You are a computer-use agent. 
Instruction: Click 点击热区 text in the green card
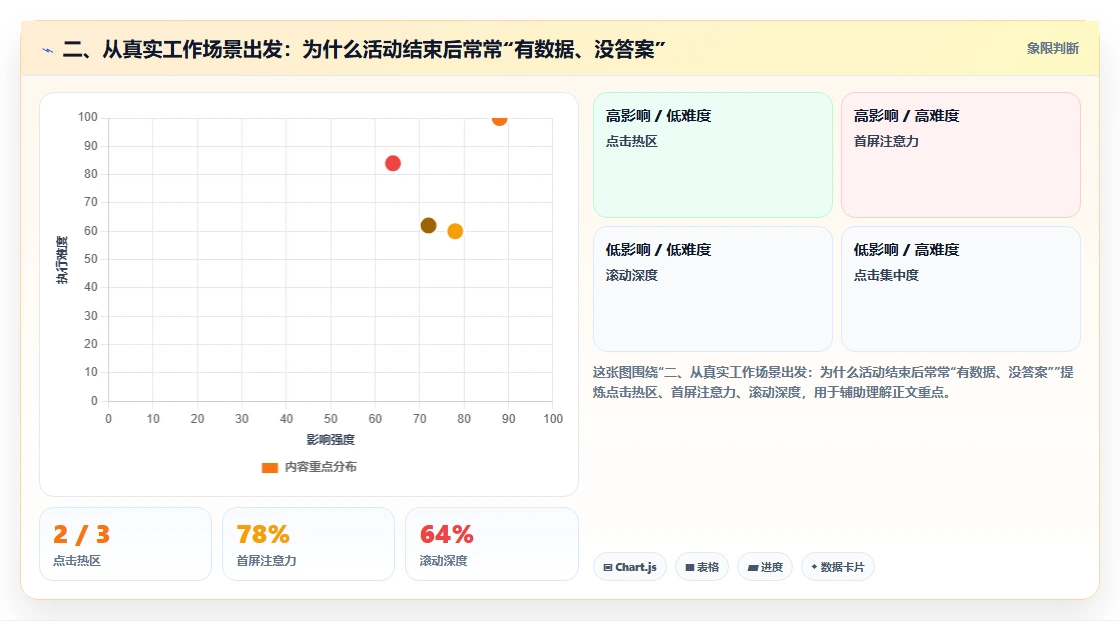click(631, 141)
